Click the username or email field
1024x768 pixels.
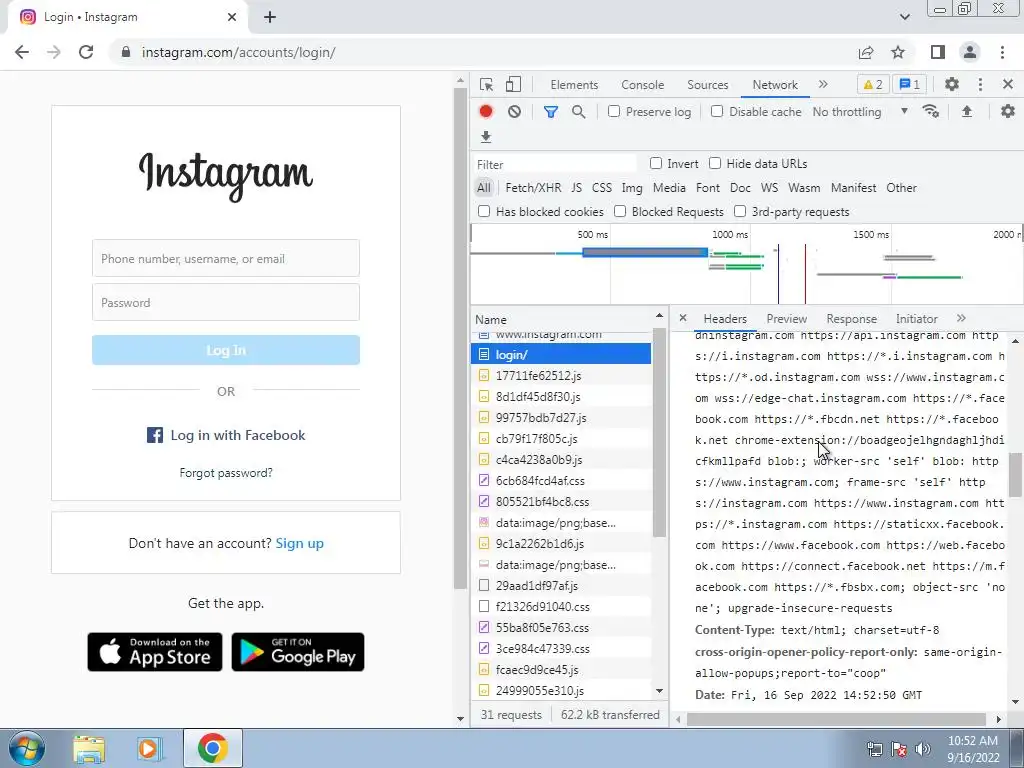coord(226,258)
